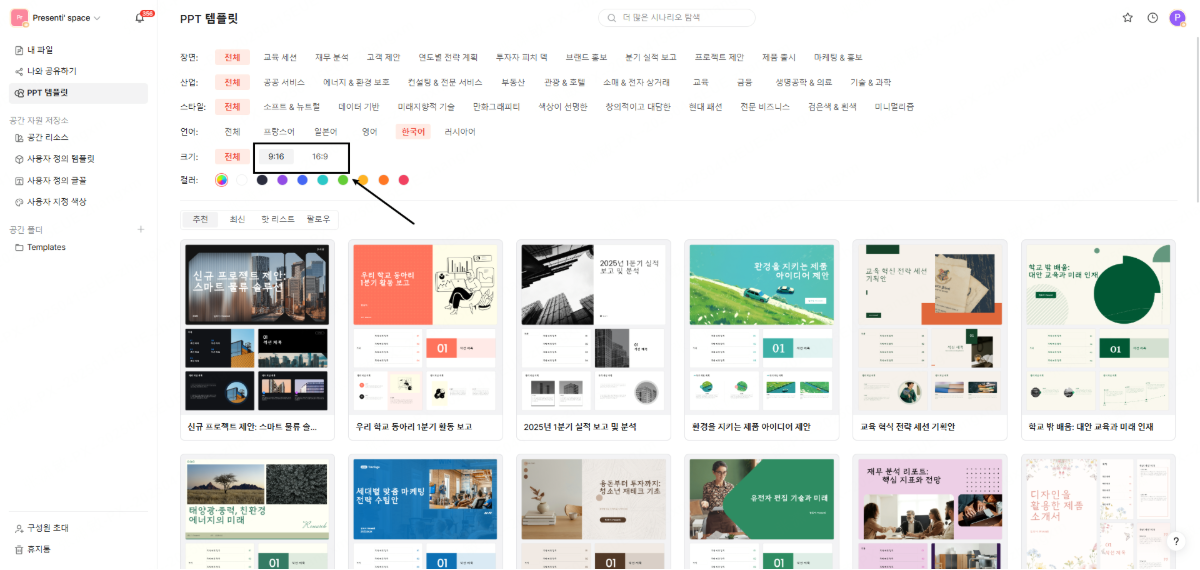
Task: Open the Templates folder in sidebar
Action: pos(46,247)
